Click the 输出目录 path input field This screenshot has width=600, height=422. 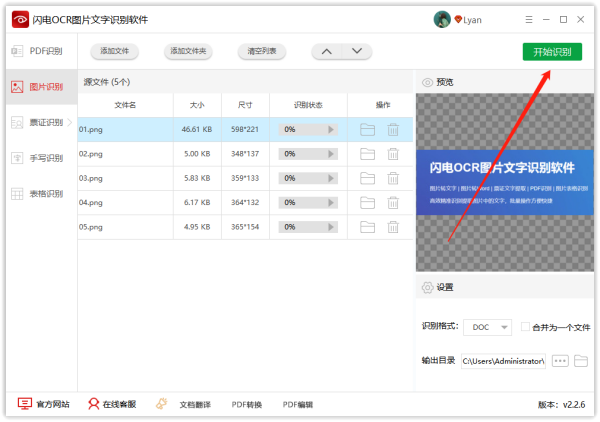[503, 360]
